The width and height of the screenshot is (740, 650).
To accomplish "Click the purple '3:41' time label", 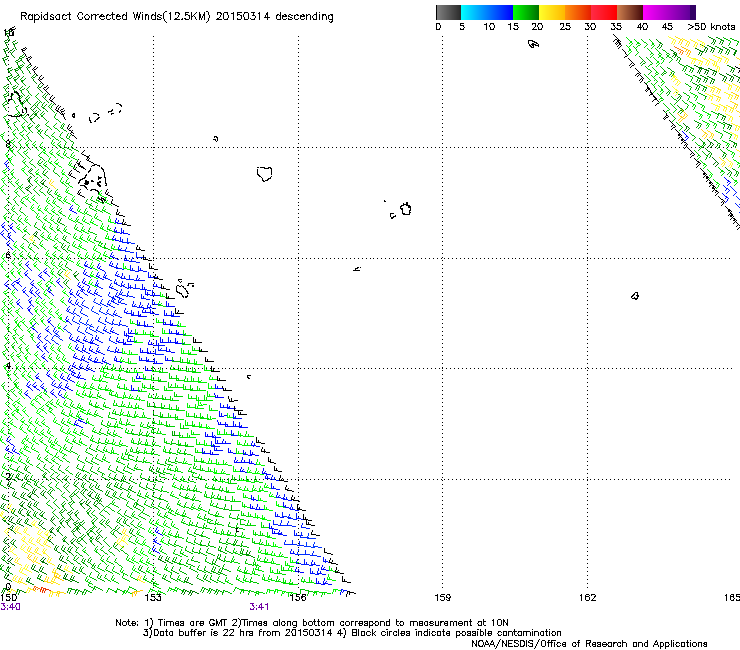I will coord(259,607).
